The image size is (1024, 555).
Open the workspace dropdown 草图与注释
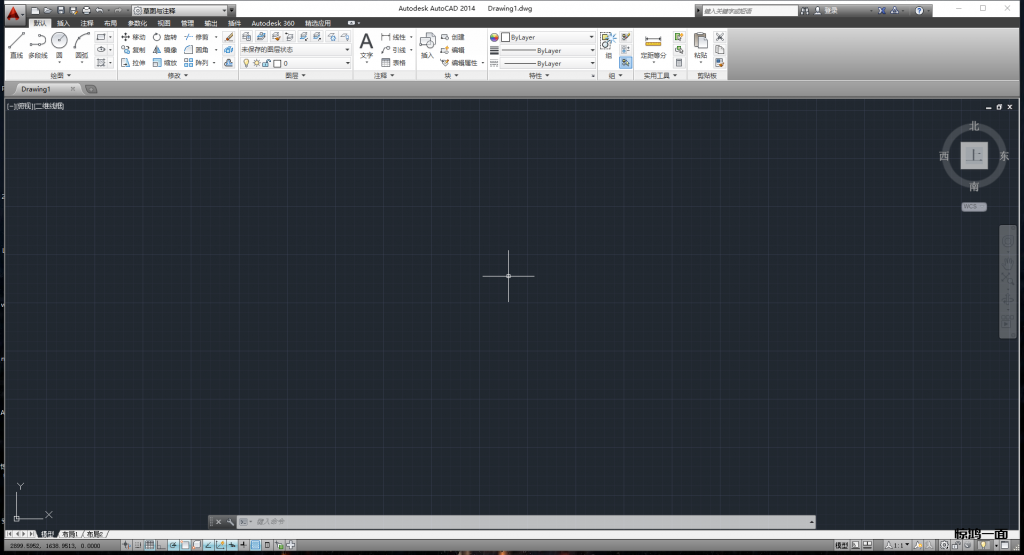coord(182,10)
